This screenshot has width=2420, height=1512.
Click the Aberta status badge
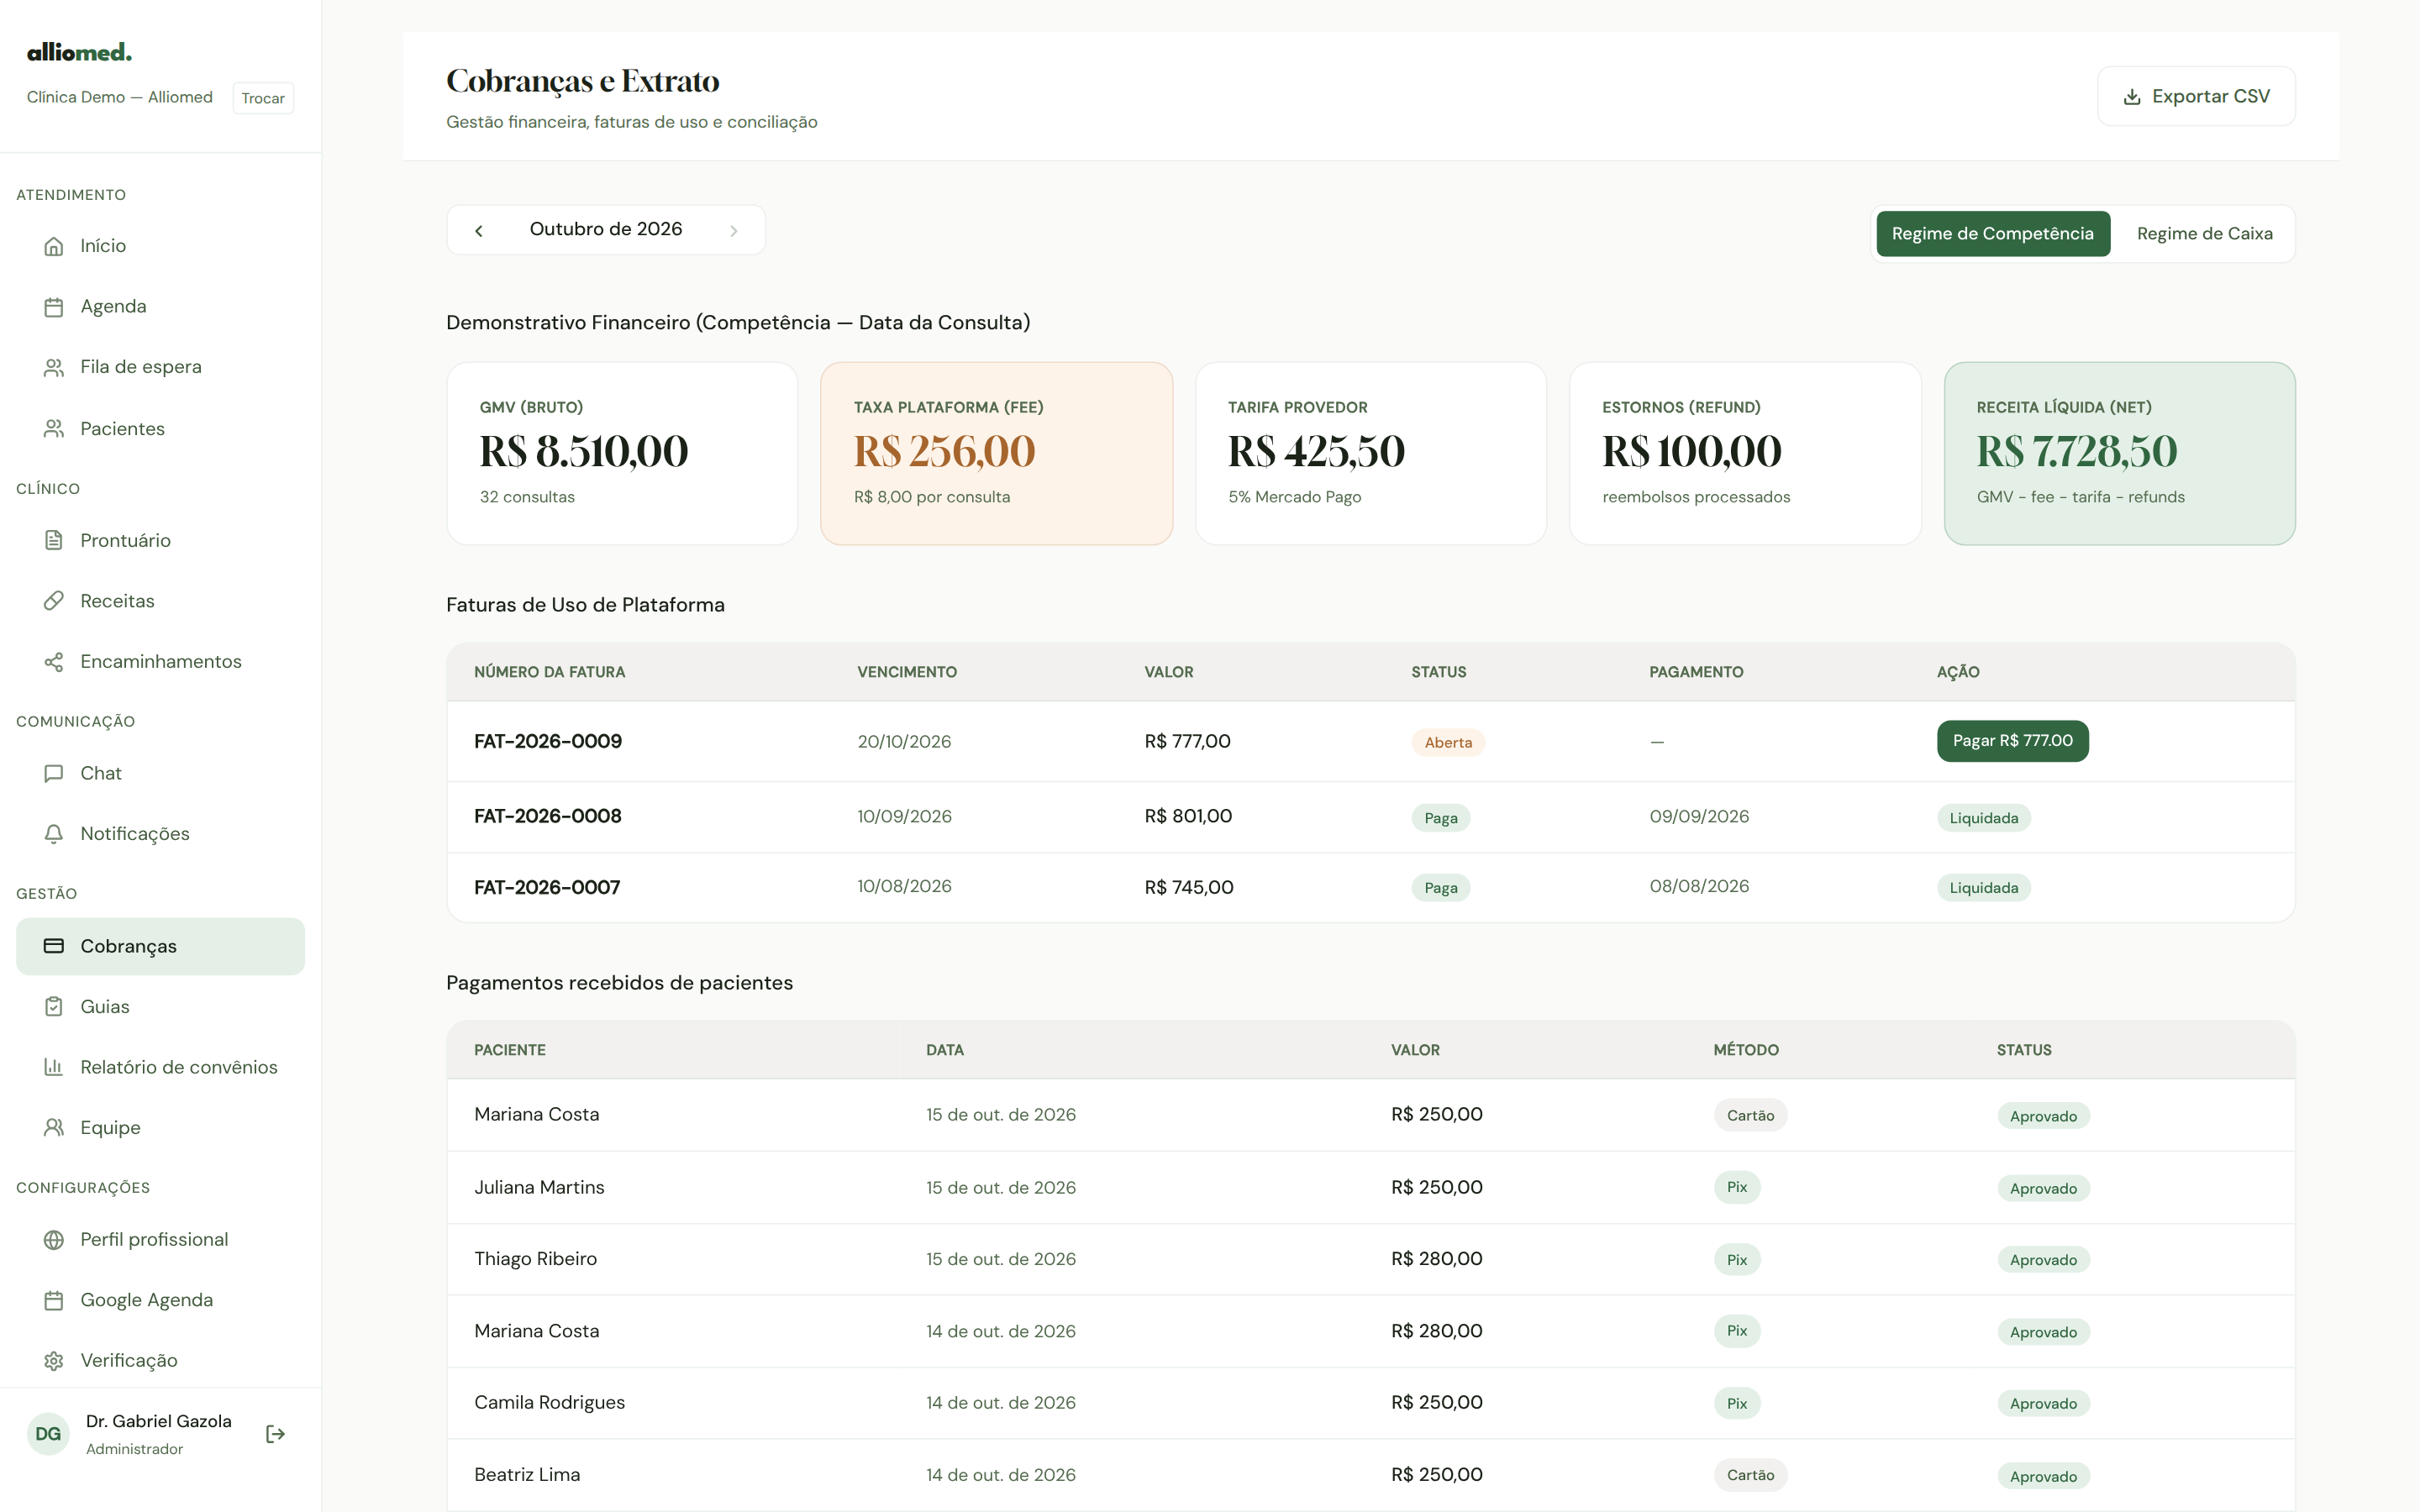[x=1448, y=742]
